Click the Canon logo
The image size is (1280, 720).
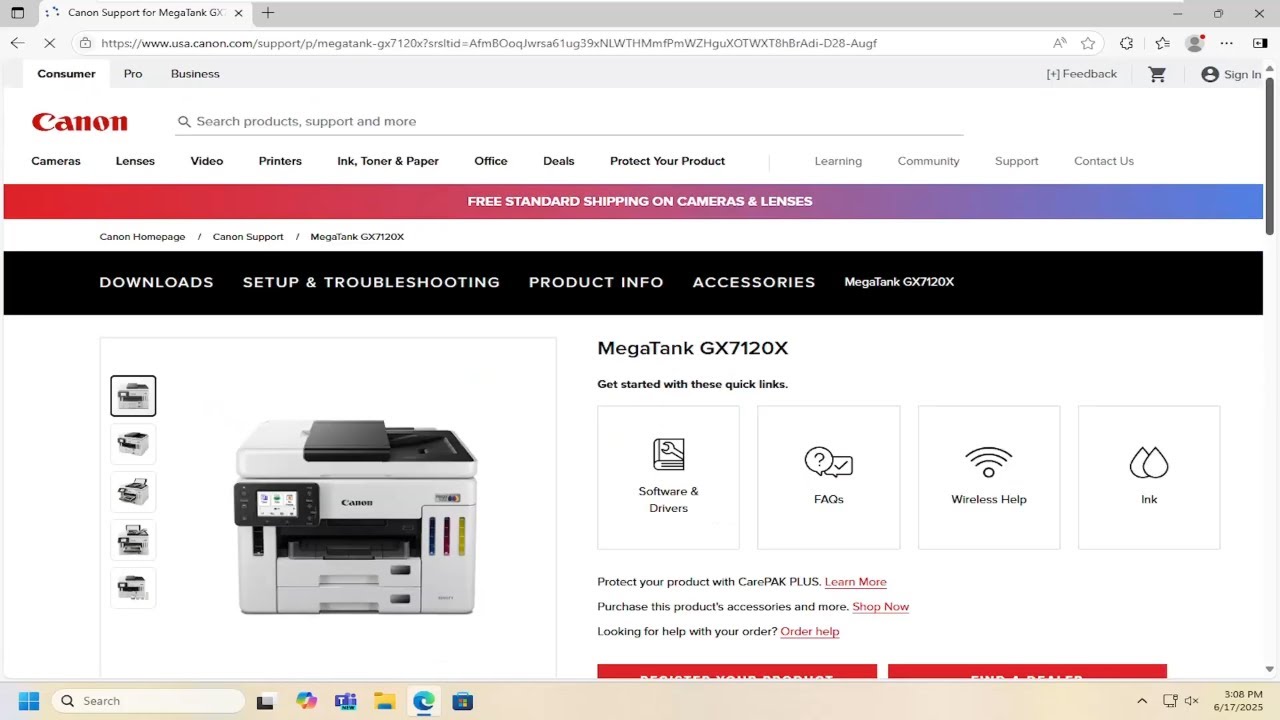[x=80, y=122]
